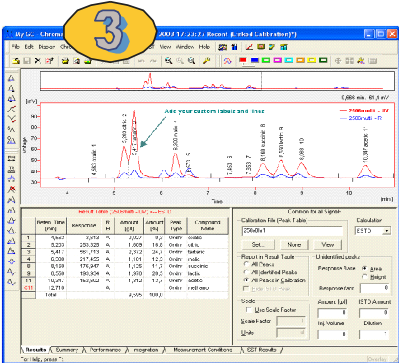Switch to the Integration tab
The image size is (399, 363).
[146, 350]
